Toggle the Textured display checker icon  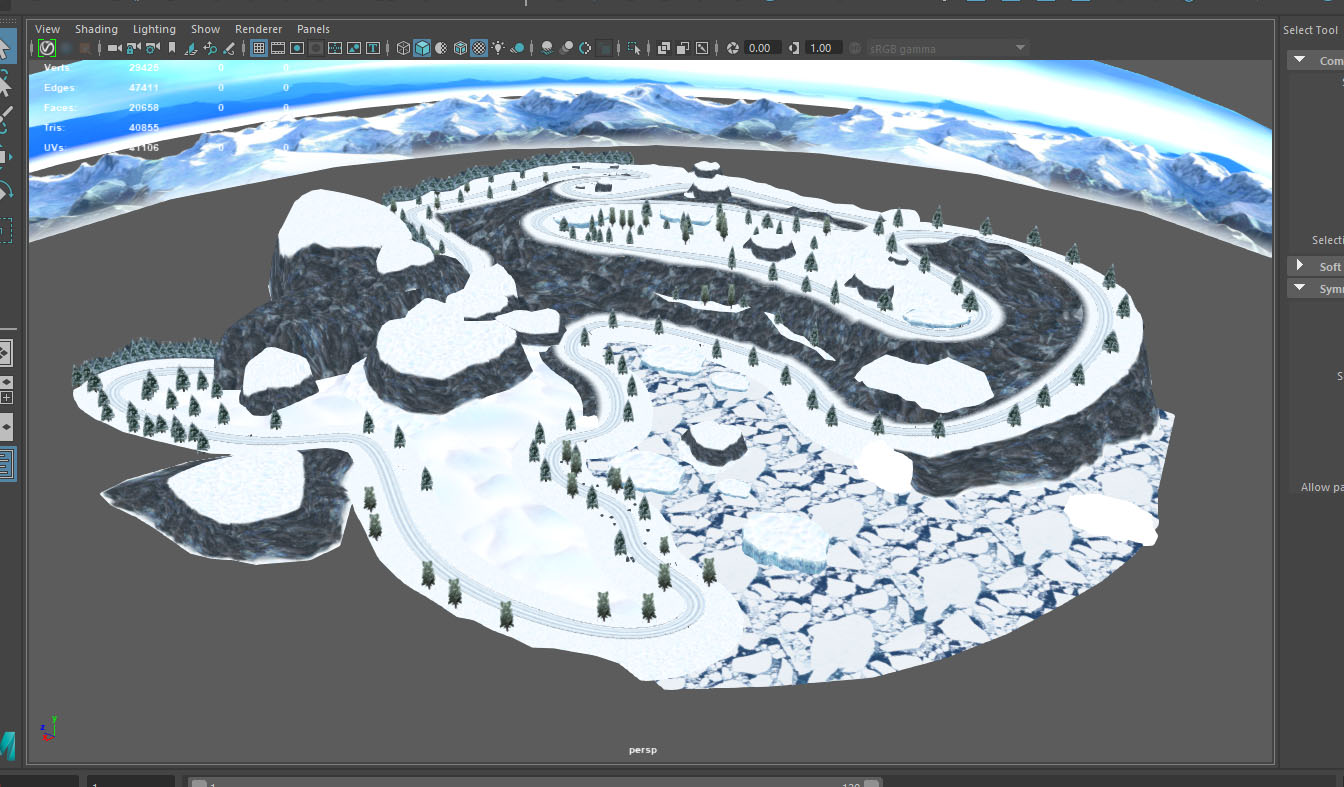(x=479, y=48)
